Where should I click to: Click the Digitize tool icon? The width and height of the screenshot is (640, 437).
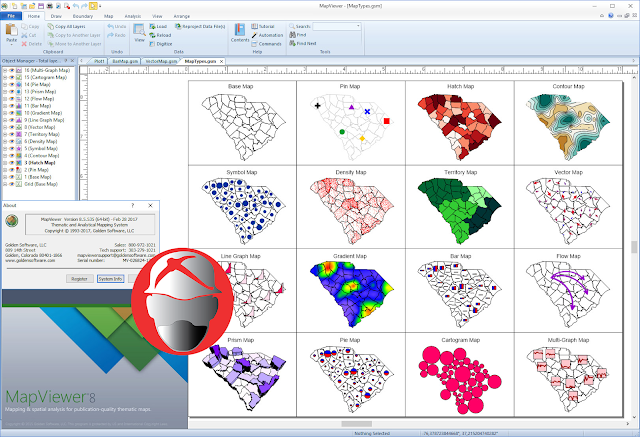(x=152, y=44)
